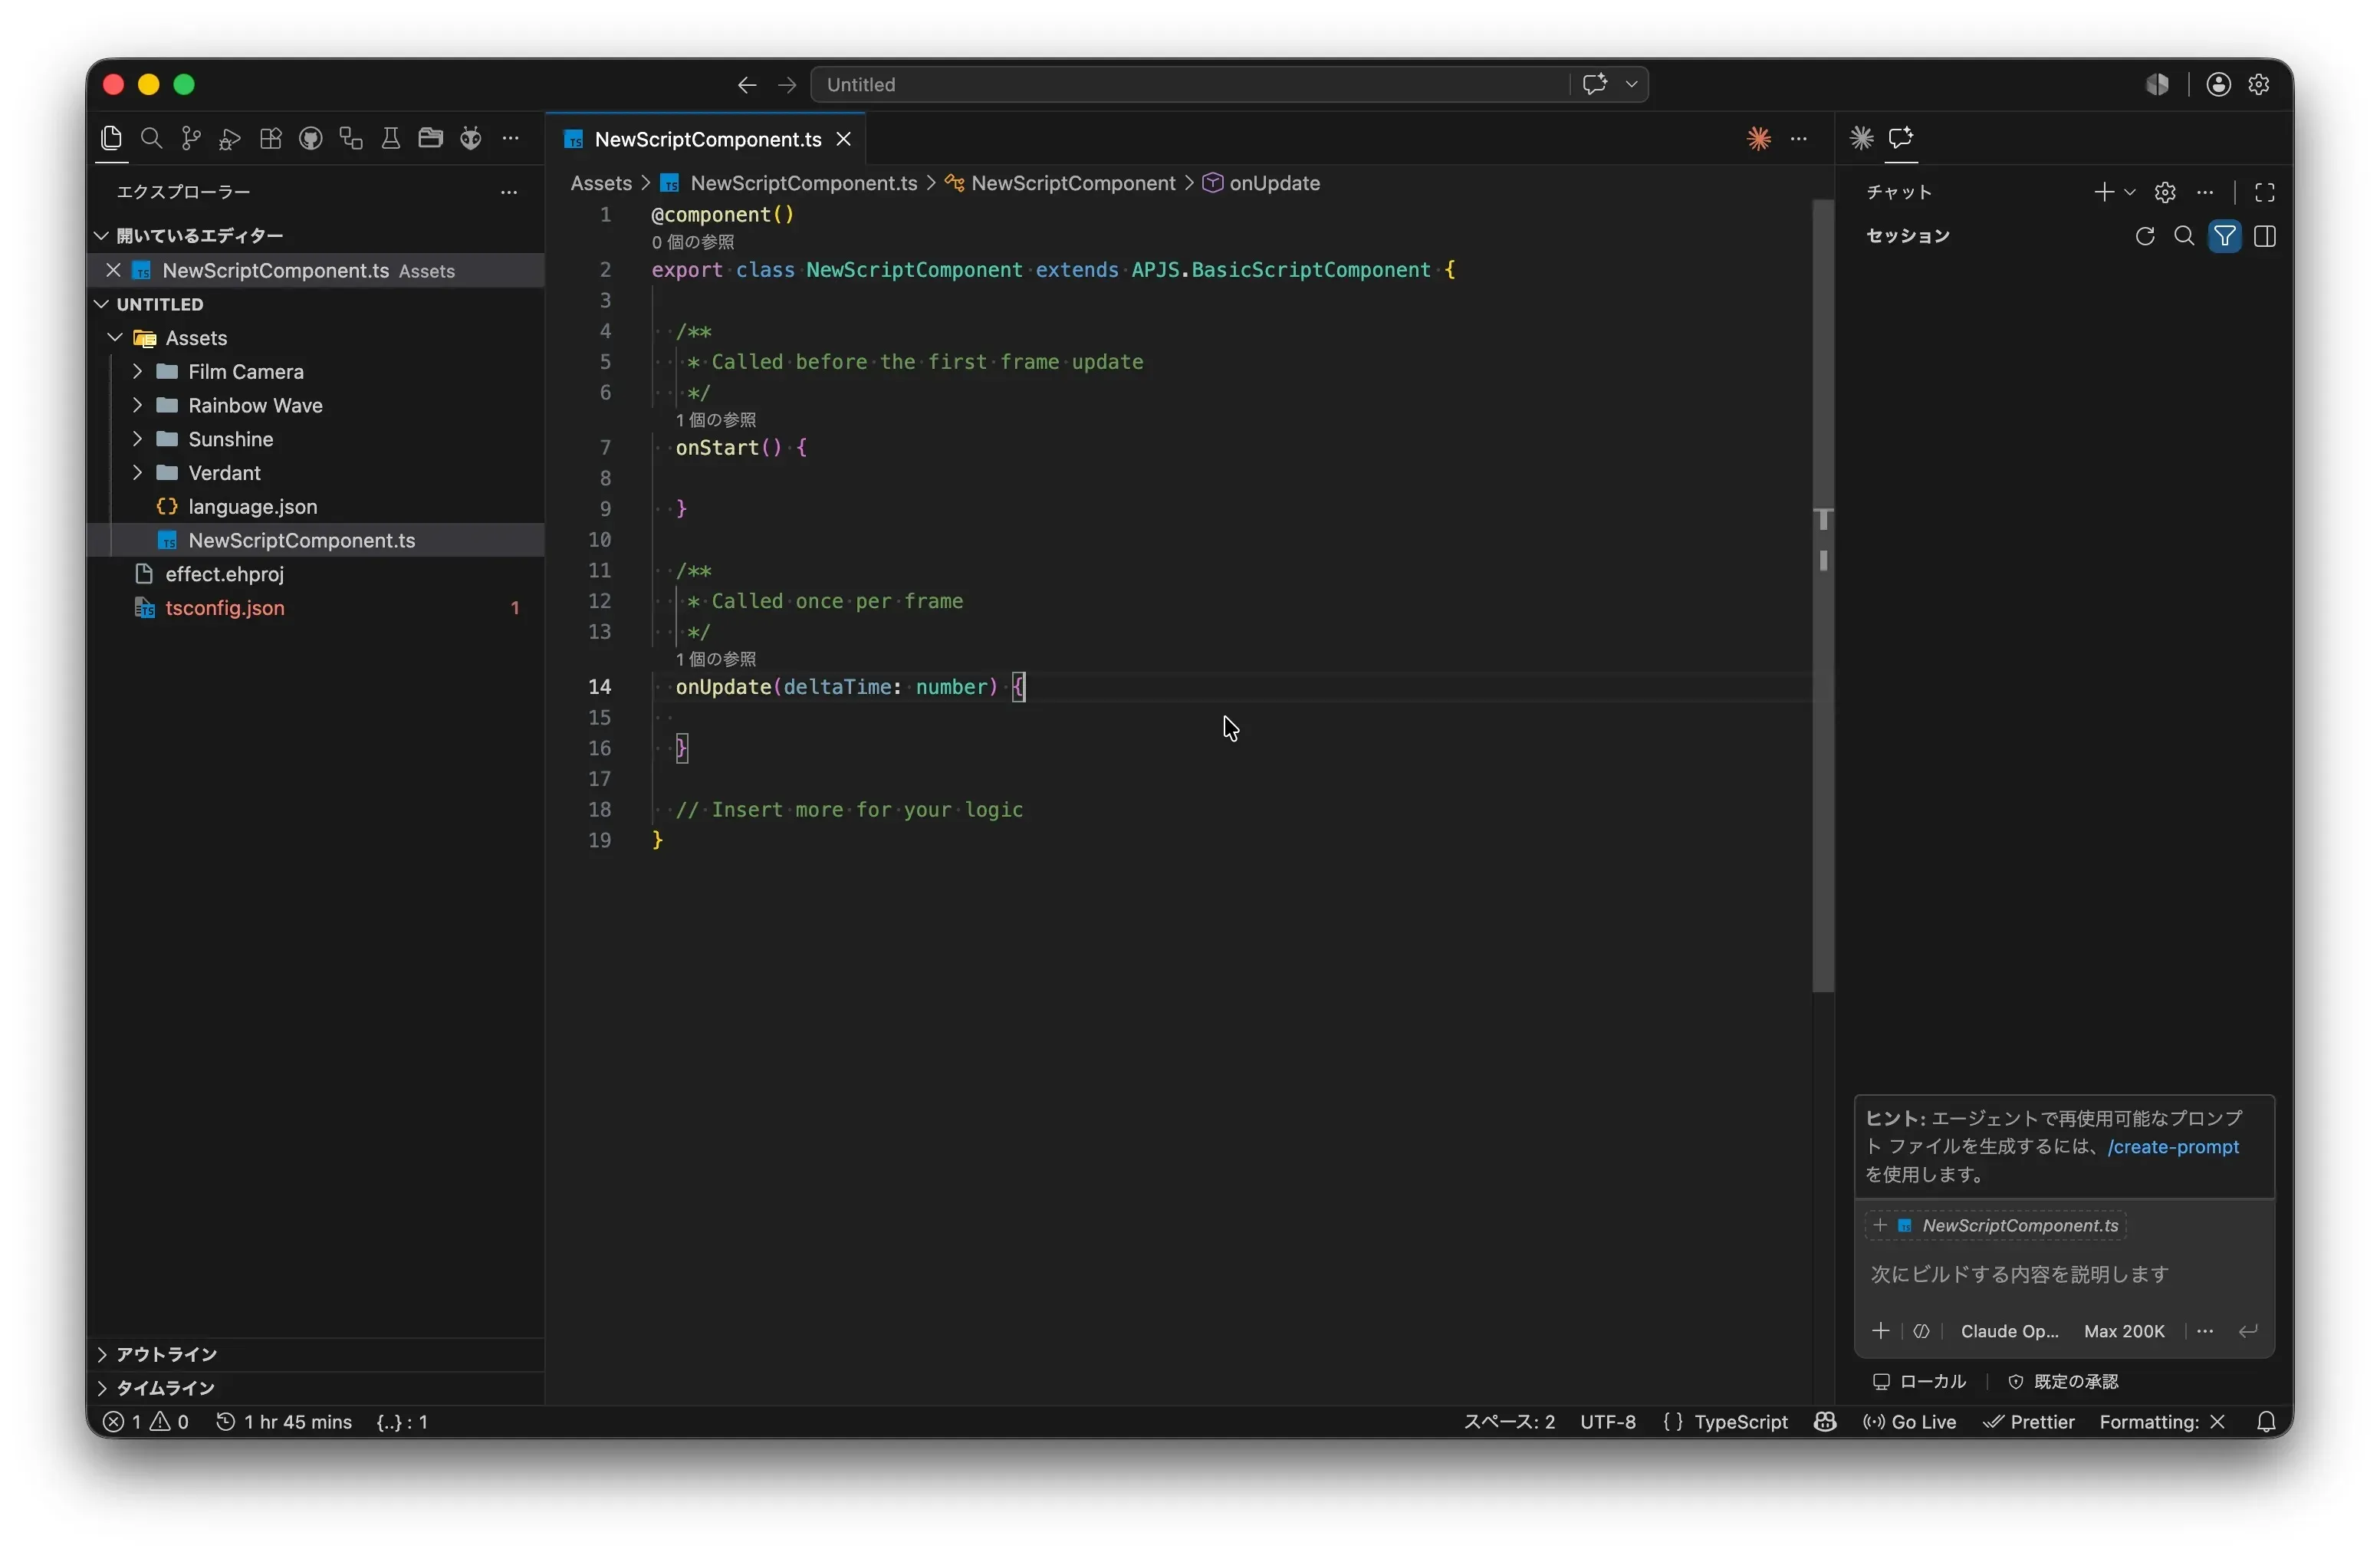Viewport: 2380px width, 1552px height.
Task: Open the Project Manager folders icon
Action: pos(431,138)
